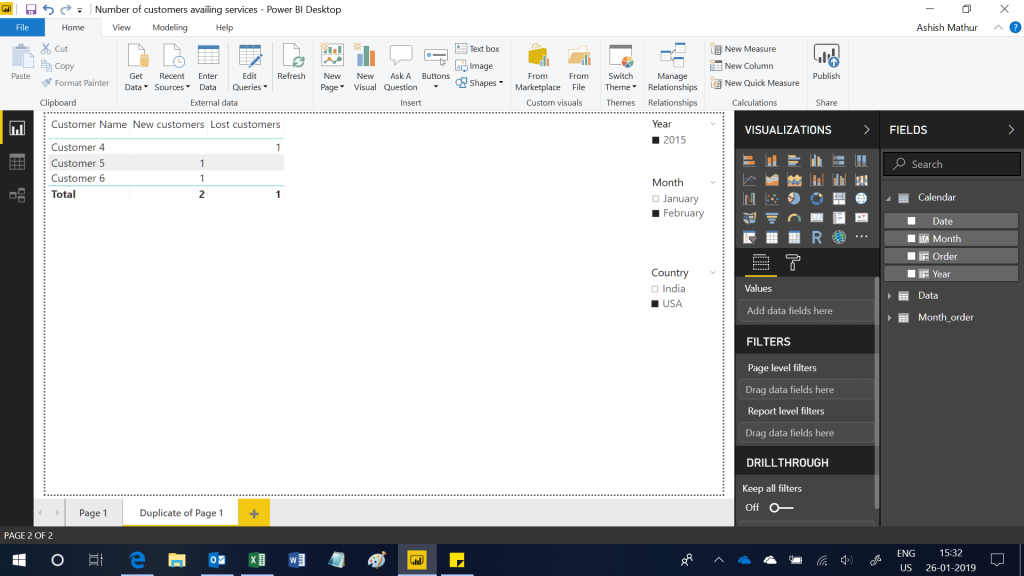Check India in the Country slicer

[x=655, y=289]
